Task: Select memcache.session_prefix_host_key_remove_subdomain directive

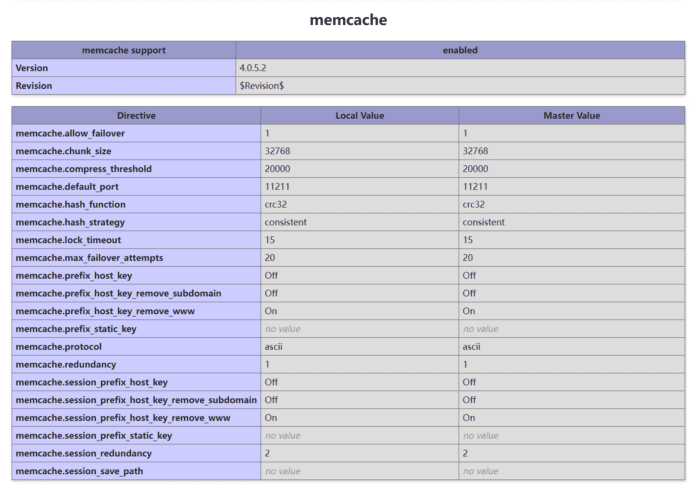Action: (x=136, y=400)
